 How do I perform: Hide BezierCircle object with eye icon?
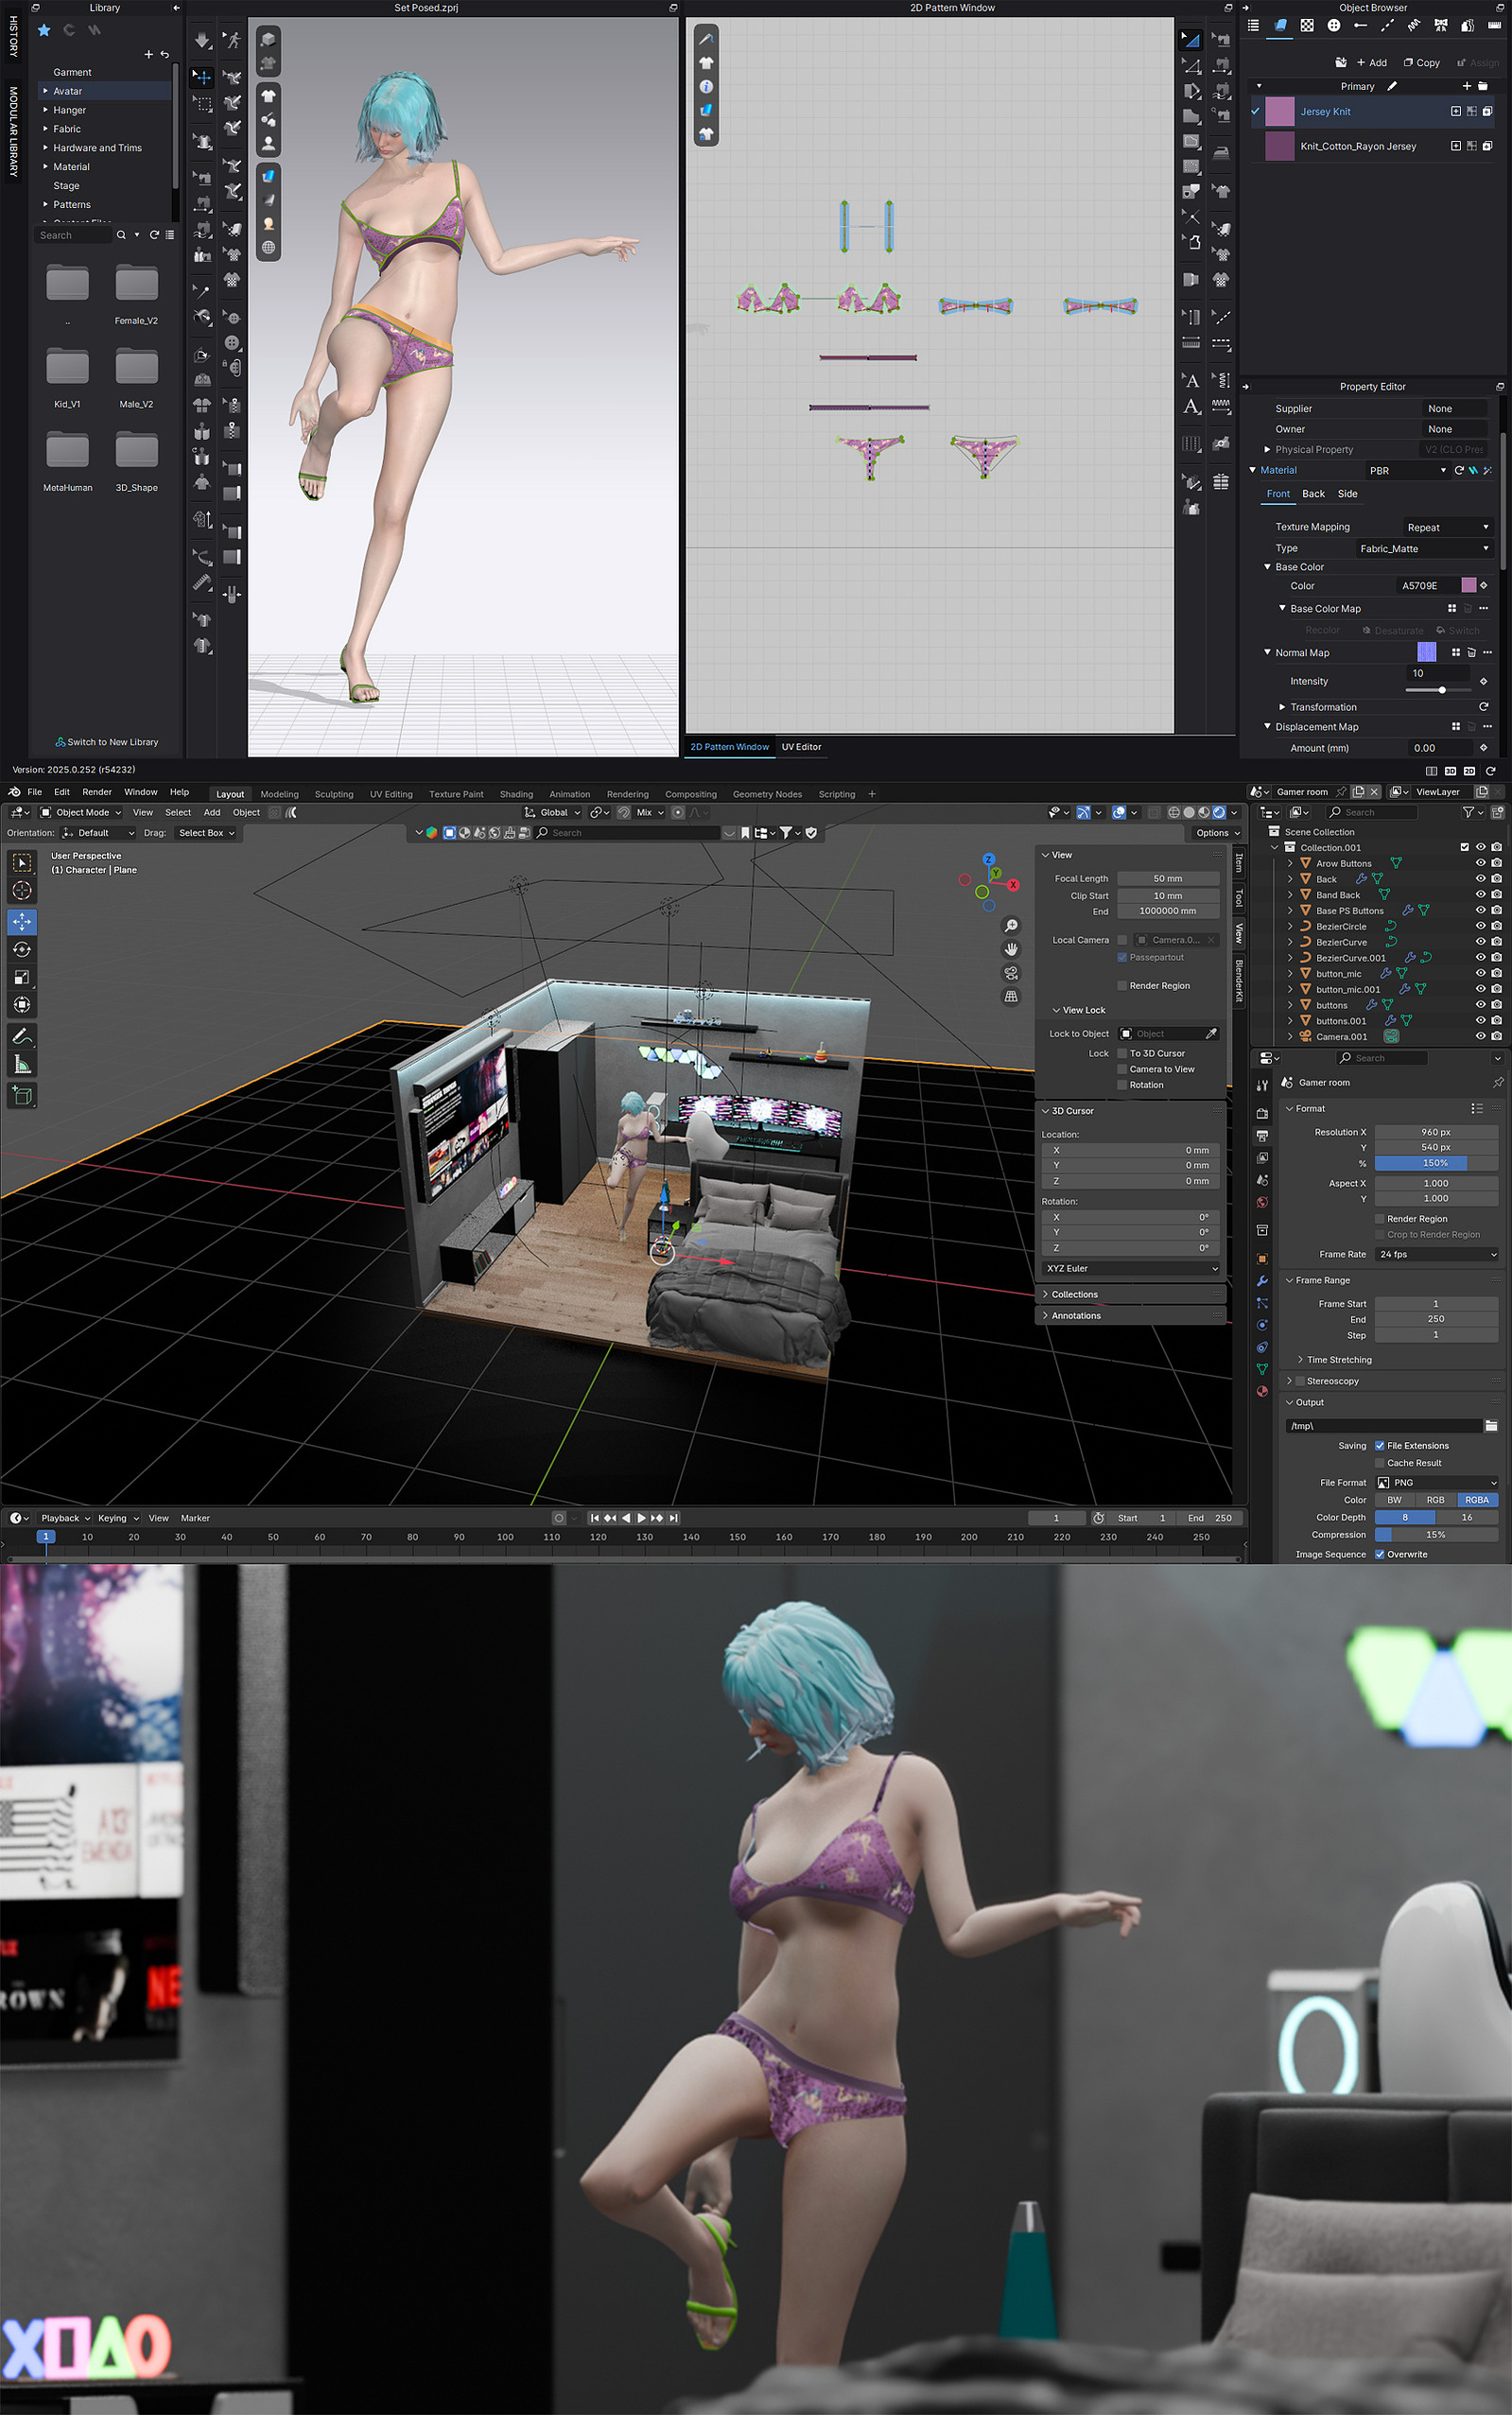1481,926
